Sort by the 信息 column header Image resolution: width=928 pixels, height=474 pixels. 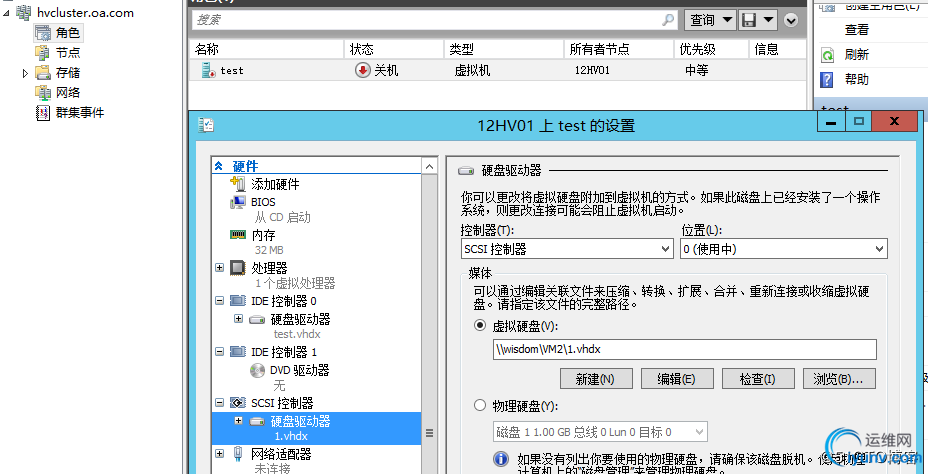pyautogui.click(x=778, y=49)
